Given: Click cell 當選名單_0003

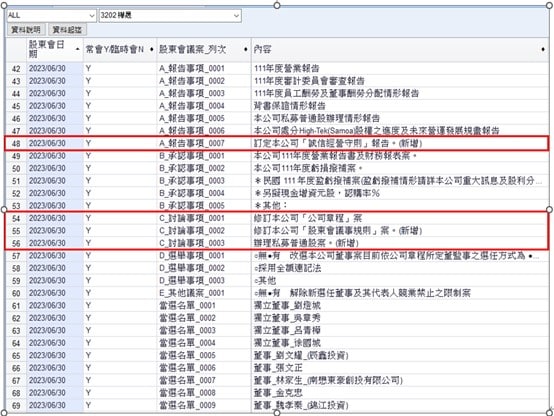Looking at the screenshot, I should [x=204, y=330].
